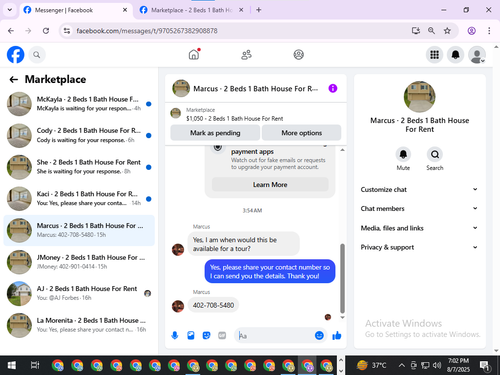Open the $1,050 listing title link
Image resolution: width=500 pixels, height=375 pixels.
point(235,119)
